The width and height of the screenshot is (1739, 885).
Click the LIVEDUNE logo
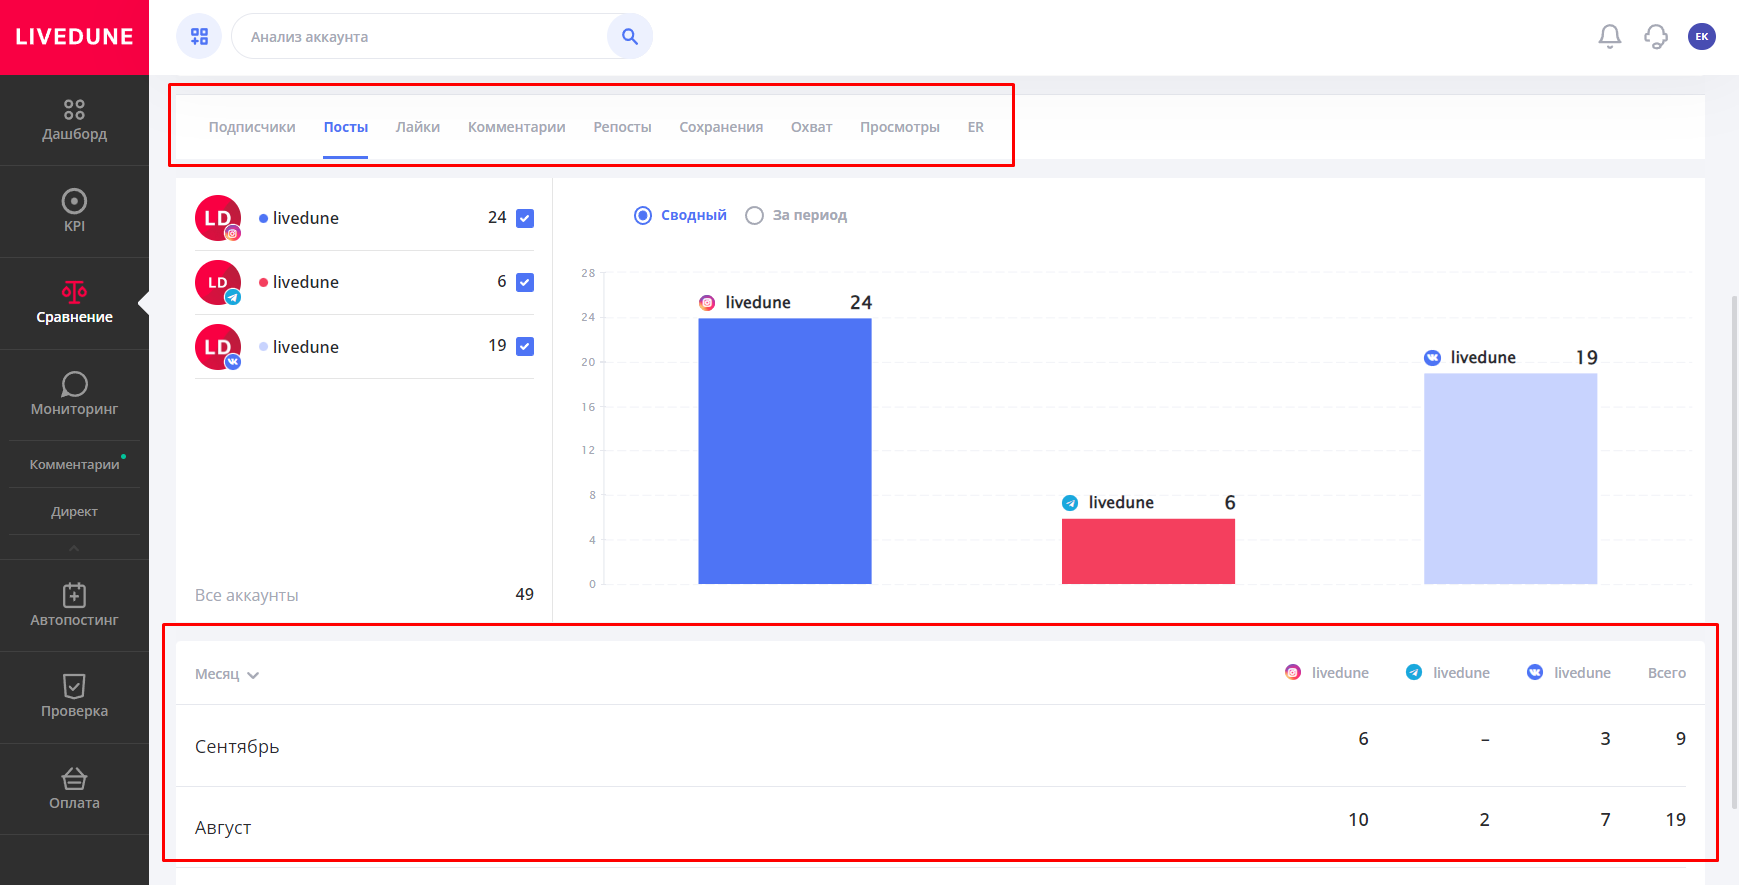(74, 37)
